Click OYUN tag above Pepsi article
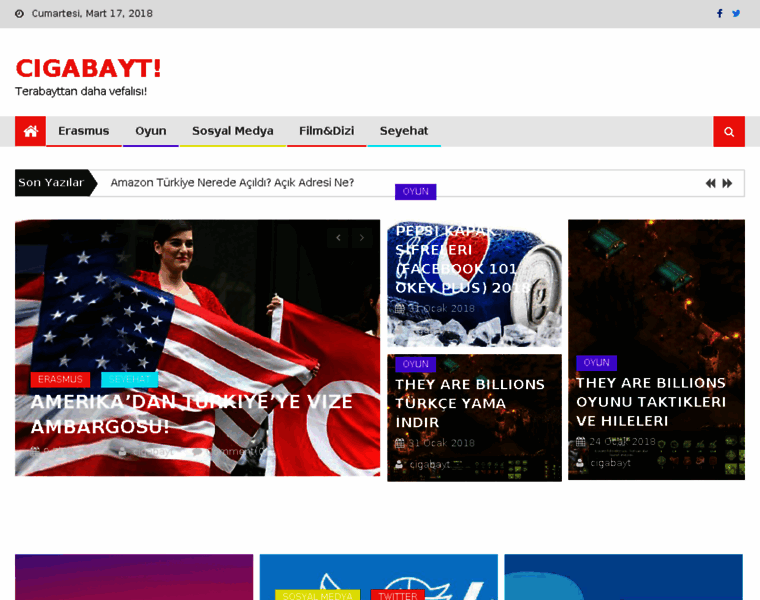The height and width of the screenshot is (600, 760). [x=415, y=191]
